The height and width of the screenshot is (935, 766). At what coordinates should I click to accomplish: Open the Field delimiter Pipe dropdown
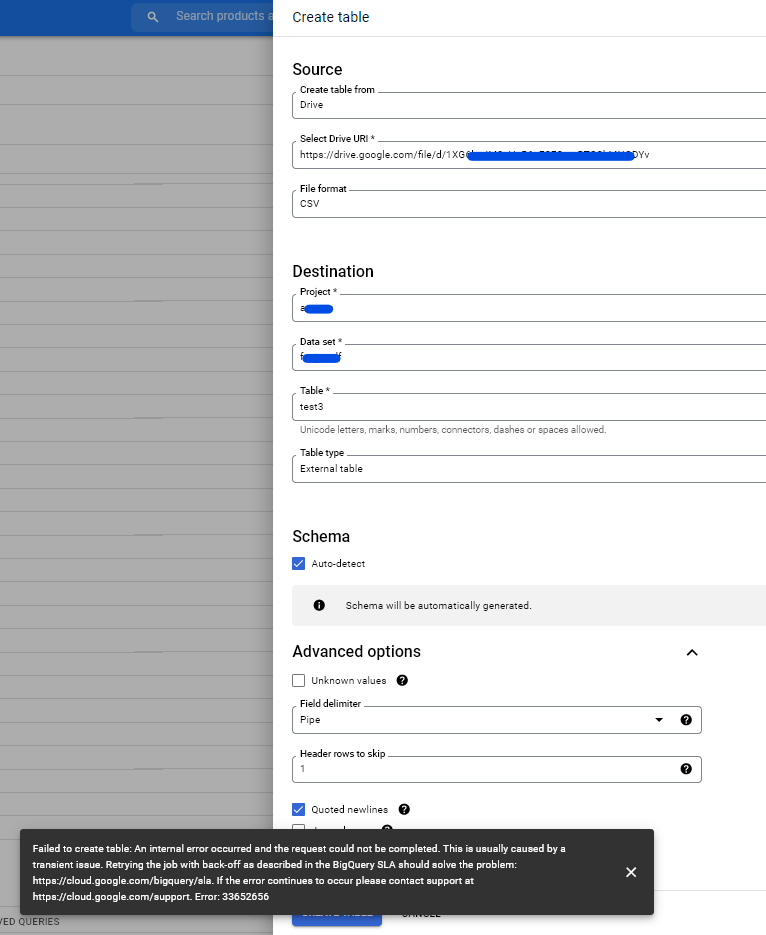(x=497, y=720)
